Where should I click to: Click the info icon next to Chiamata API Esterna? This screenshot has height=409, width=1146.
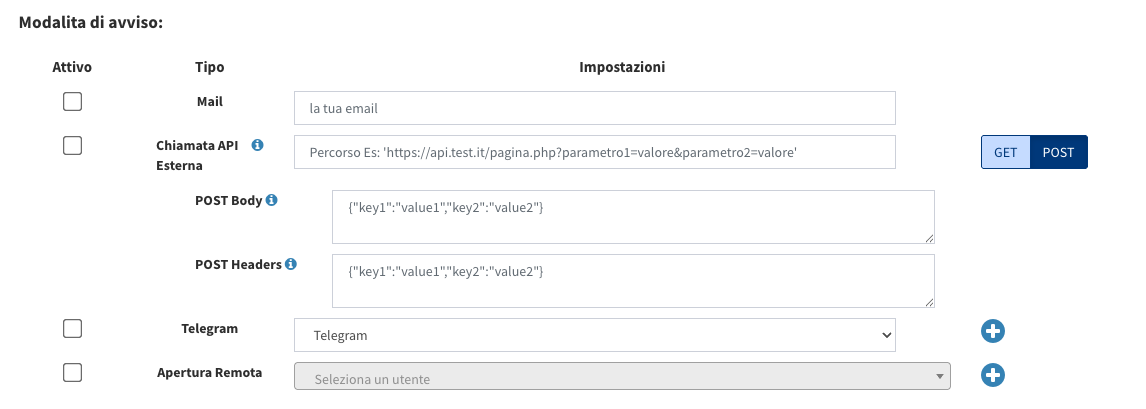257,145
